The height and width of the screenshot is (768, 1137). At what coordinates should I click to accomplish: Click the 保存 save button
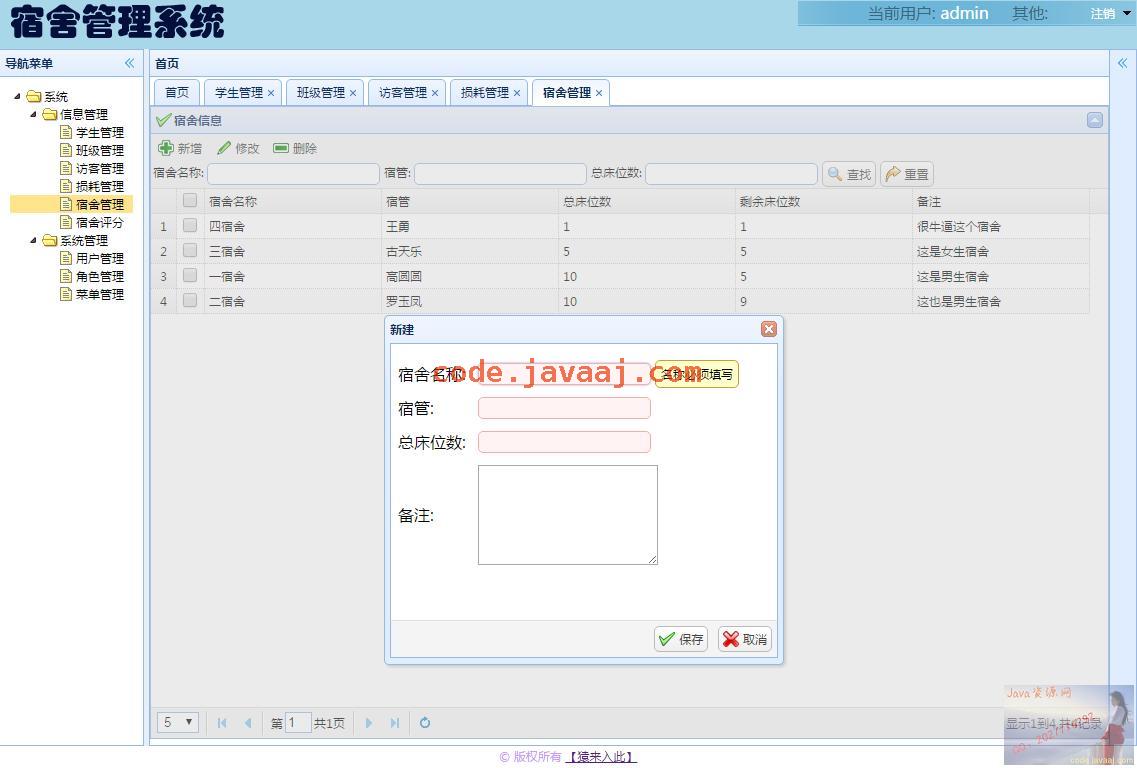pos(681,639)
